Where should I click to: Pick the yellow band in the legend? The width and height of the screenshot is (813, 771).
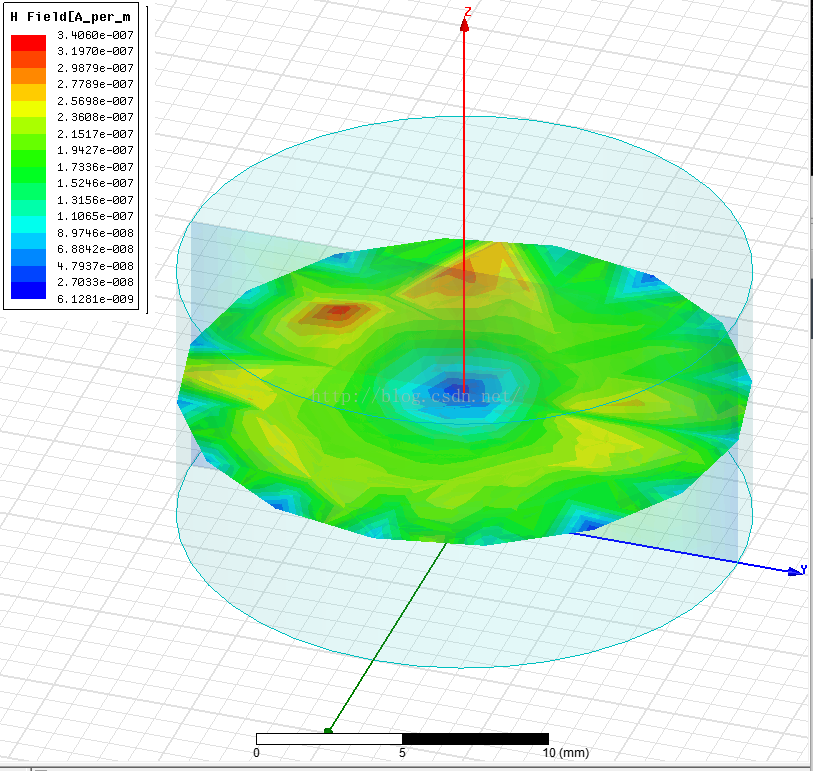coord(29,109)
